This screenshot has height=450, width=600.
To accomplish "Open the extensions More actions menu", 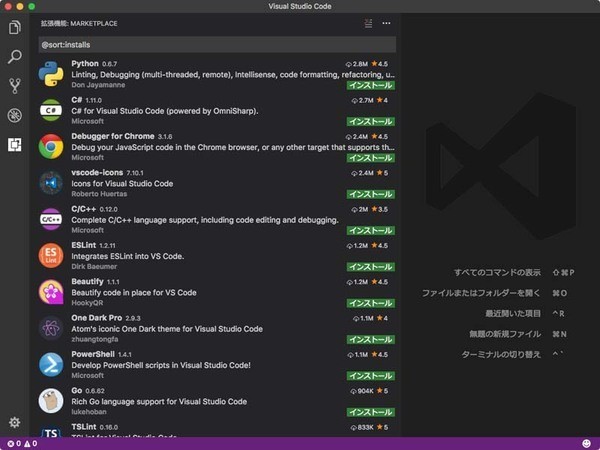I will (386, 23).
